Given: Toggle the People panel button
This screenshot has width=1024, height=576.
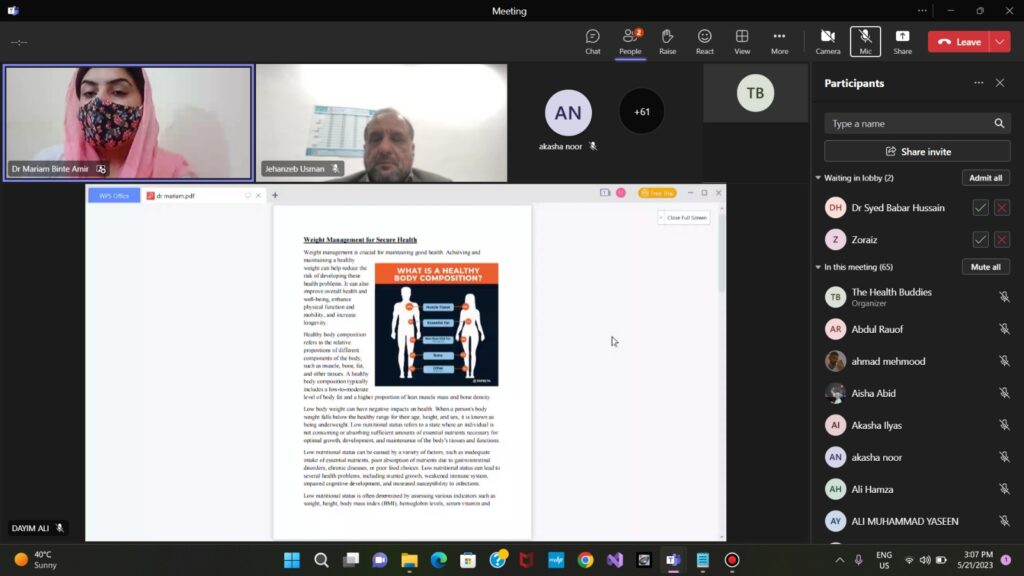Looking at the screenshot, I should pos(630,42).
